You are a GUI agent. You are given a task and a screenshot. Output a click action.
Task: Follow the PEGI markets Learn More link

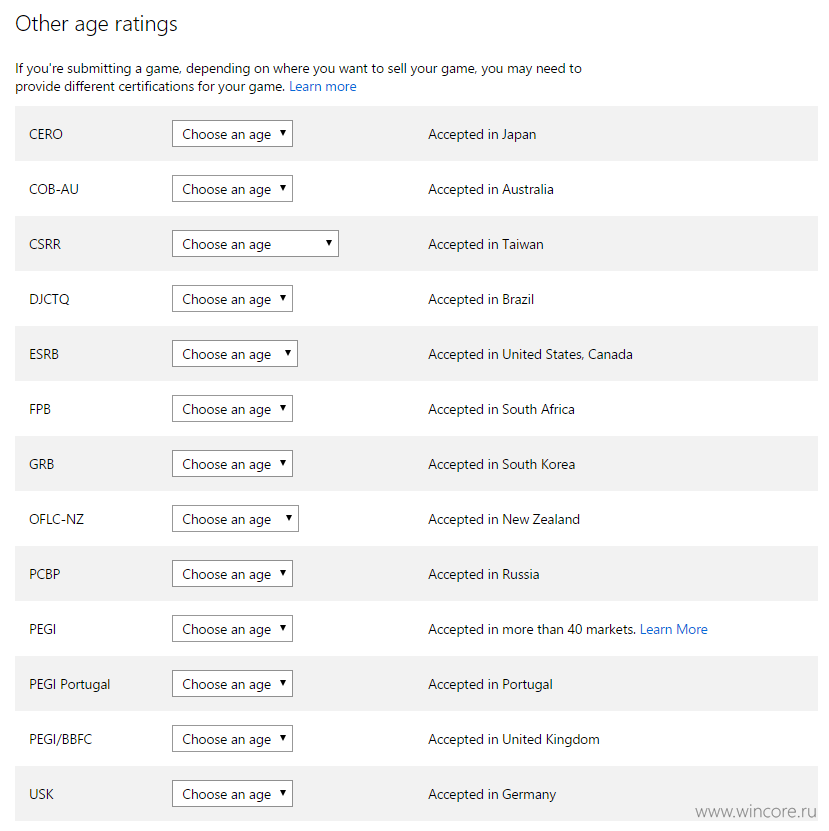[x=673, y=629]
